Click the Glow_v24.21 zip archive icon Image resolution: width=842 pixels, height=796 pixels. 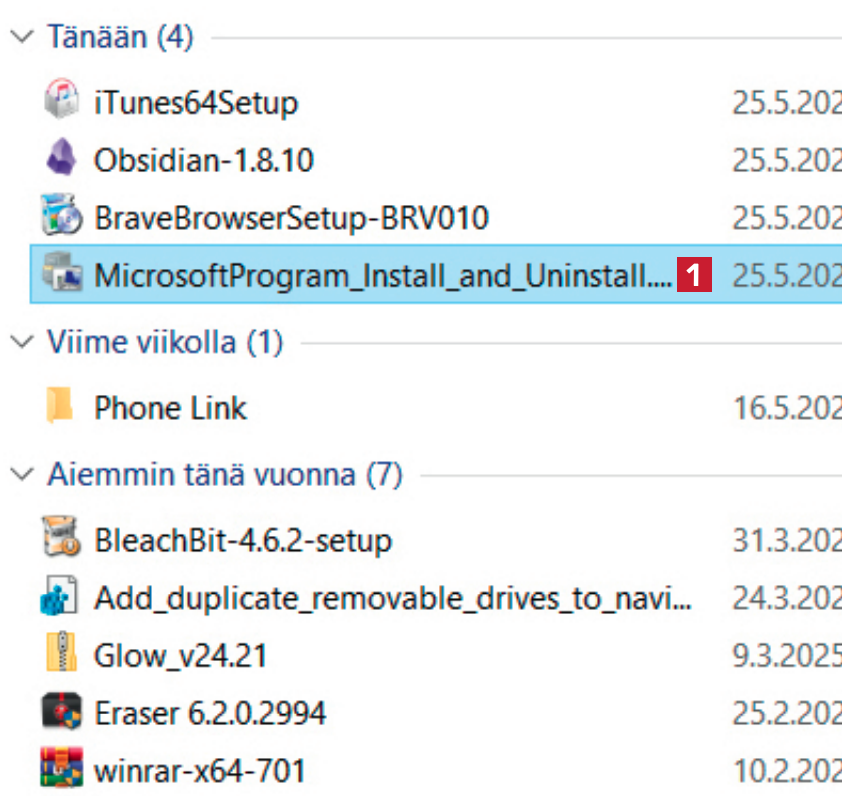click(61, 655)
